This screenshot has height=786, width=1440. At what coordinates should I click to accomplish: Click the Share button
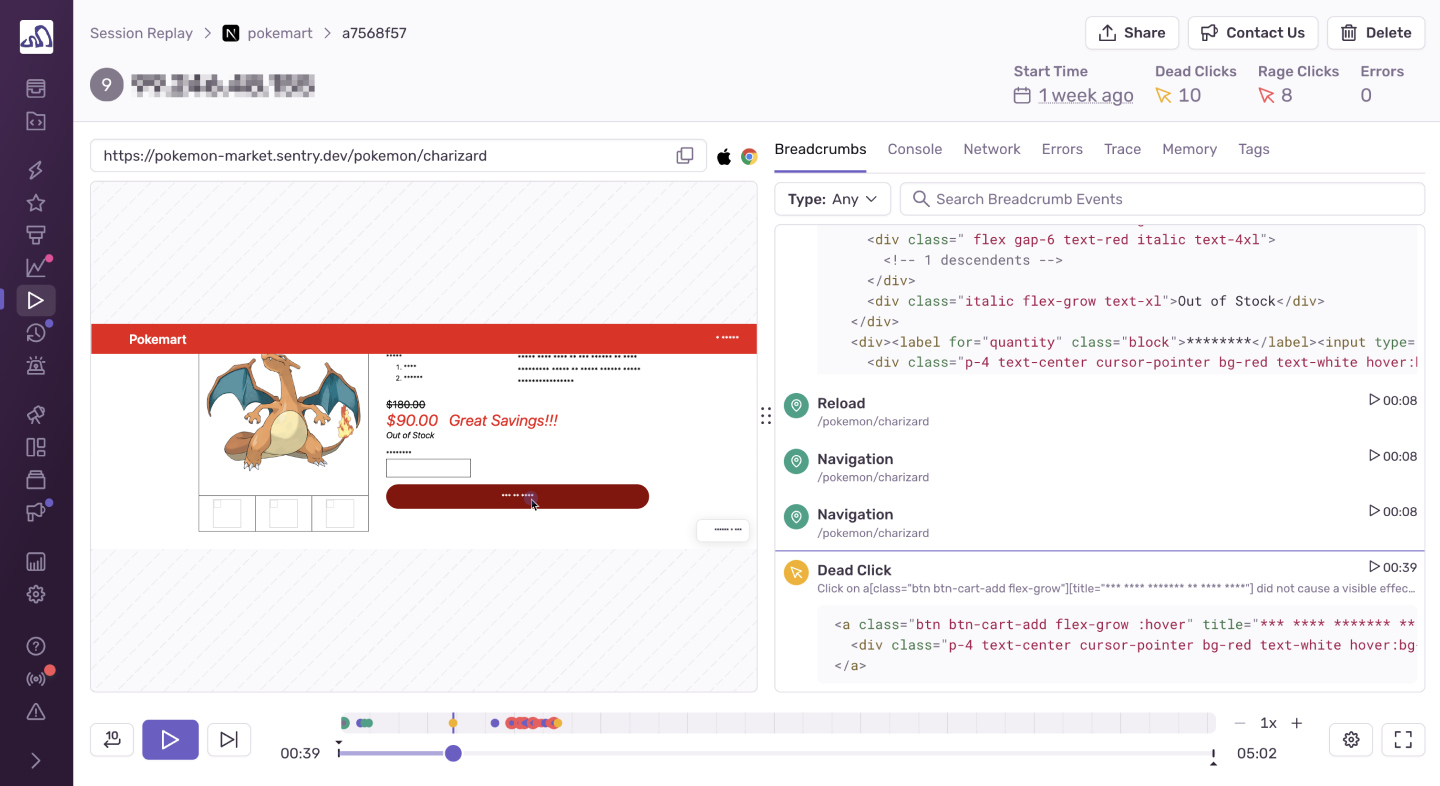pyautogui.click(x=1132, y=32)
